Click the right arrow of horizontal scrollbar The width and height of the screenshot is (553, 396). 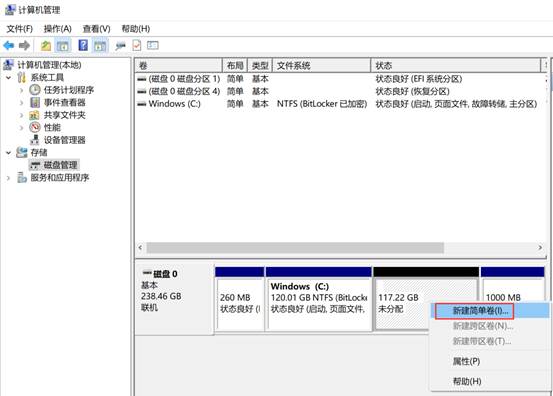540,248
